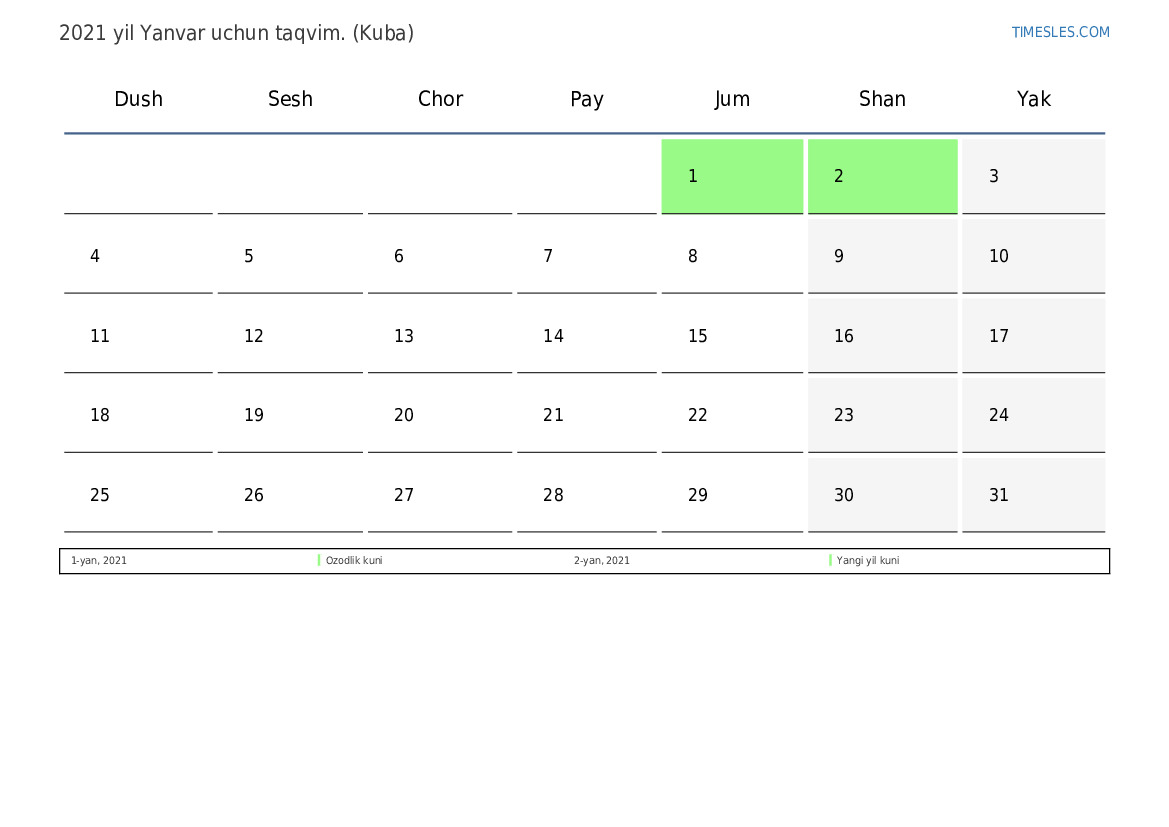Select day 28 in the calendar

pyautogui.click(x=587, y=495)
